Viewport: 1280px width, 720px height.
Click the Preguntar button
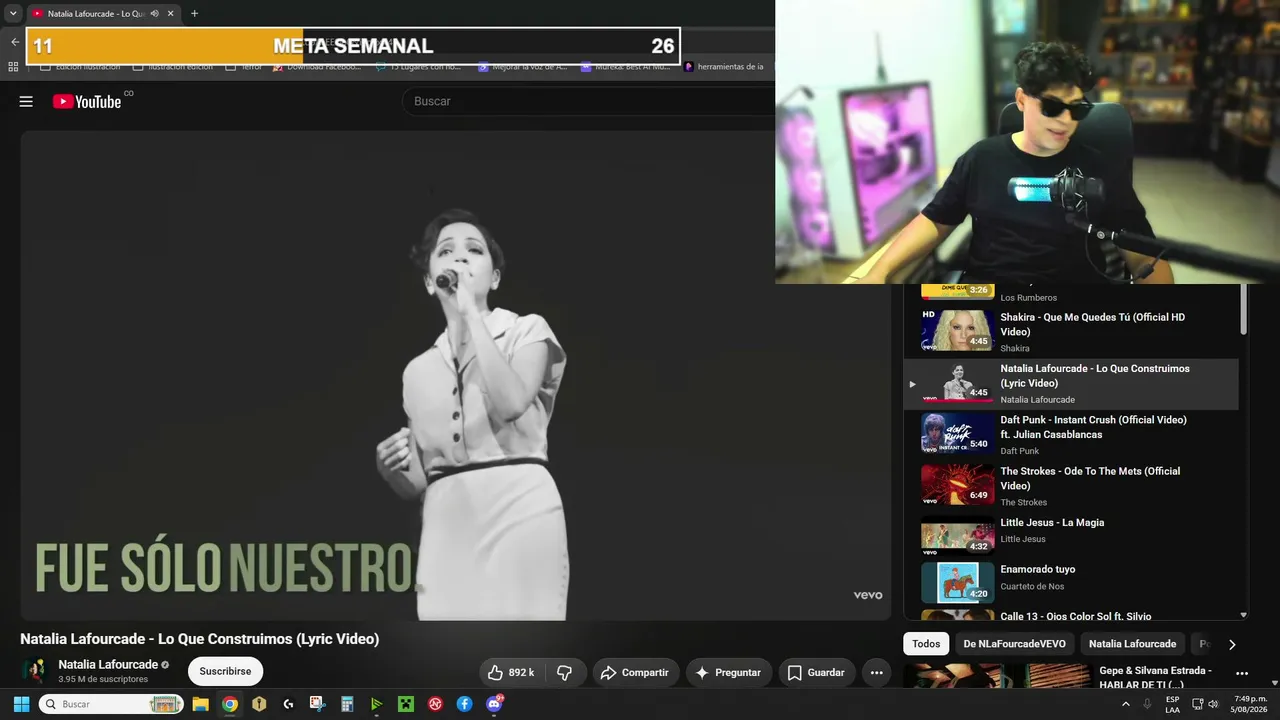pyautogui.click(x=728, y=673)
